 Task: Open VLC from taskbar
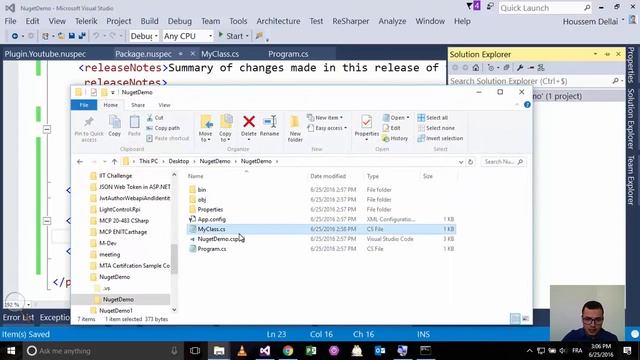[242, 351]
